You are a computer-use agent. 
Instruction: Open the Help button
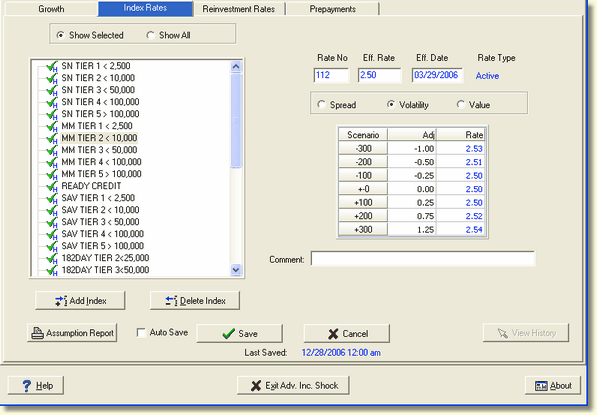coord(36,386)
